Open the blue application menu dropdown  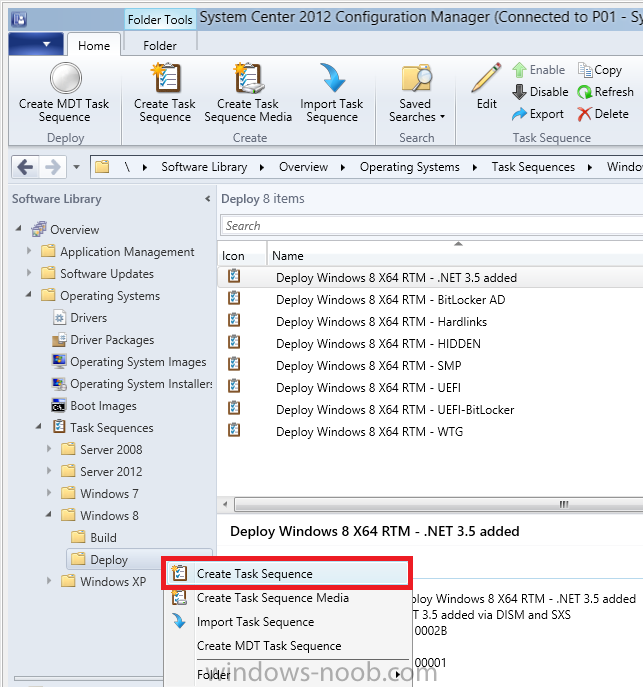tap(36, 44)
